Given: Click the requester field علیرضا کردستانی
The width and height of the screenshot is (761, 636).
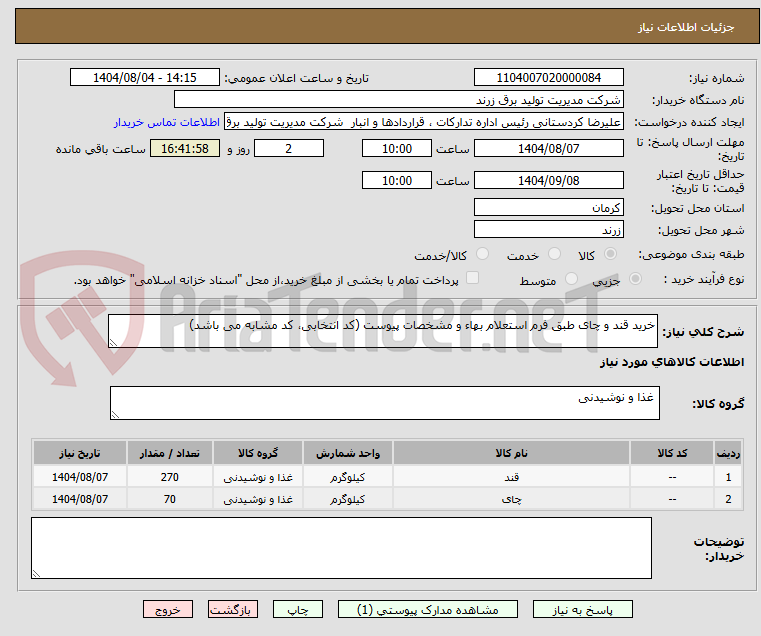Looking at the screenshot, I should point(424,122).
